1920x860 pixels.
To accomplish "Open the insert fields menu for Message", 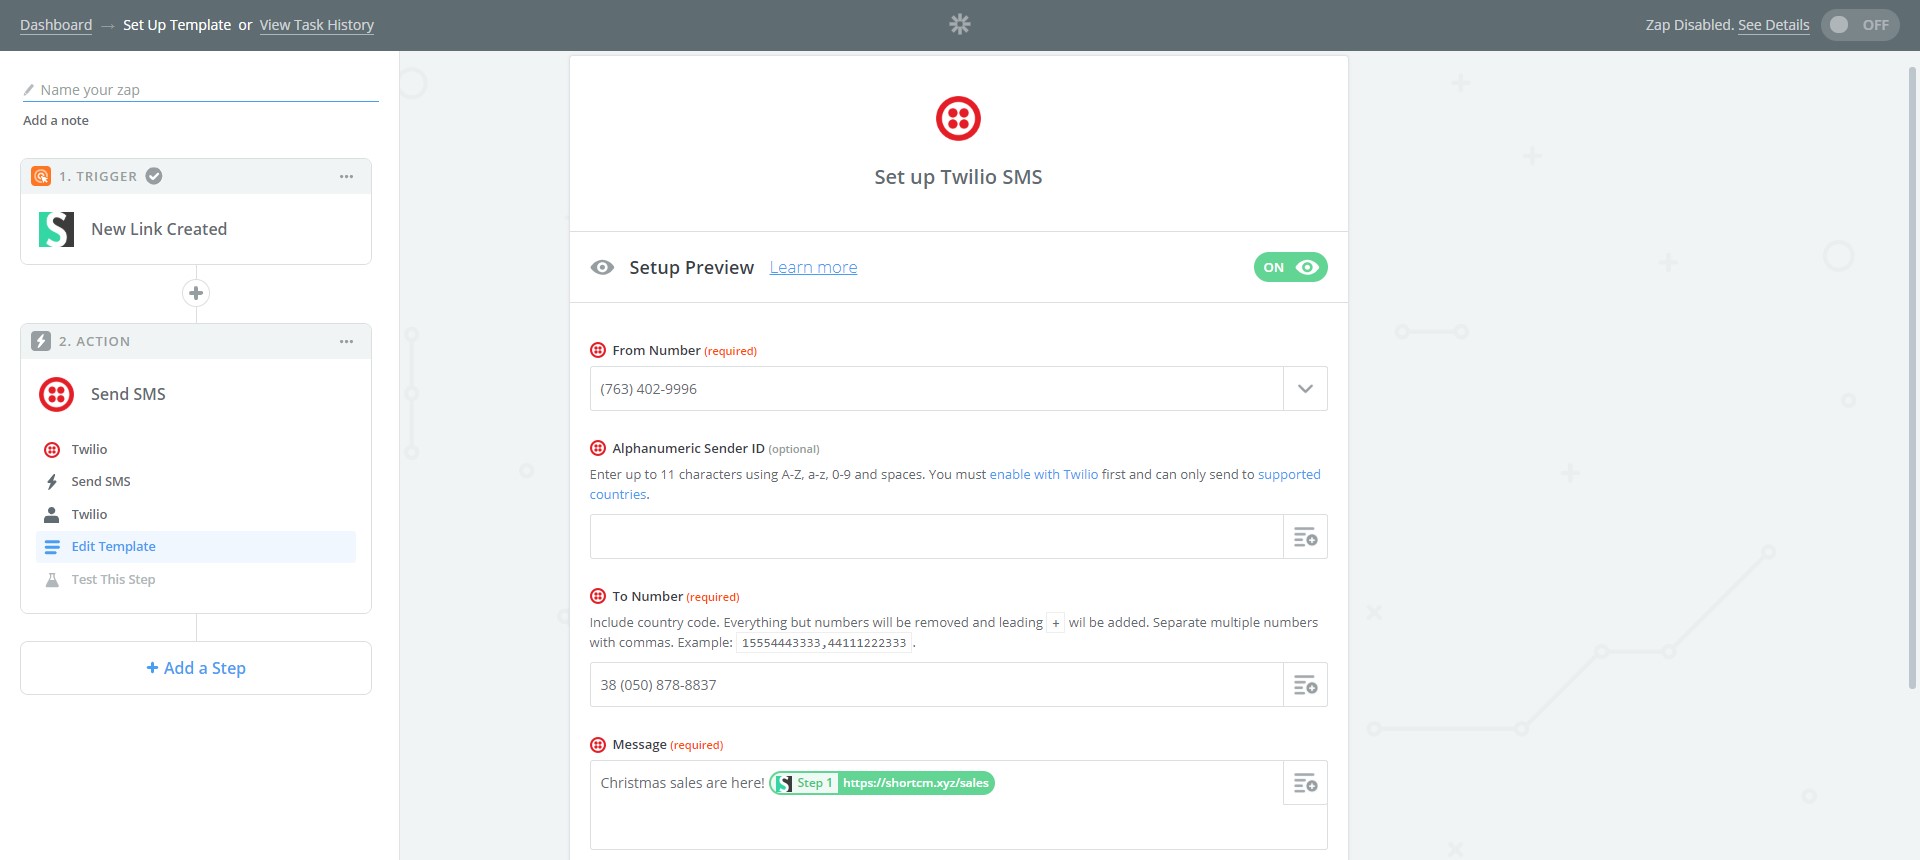I will tap(1304, 783).
